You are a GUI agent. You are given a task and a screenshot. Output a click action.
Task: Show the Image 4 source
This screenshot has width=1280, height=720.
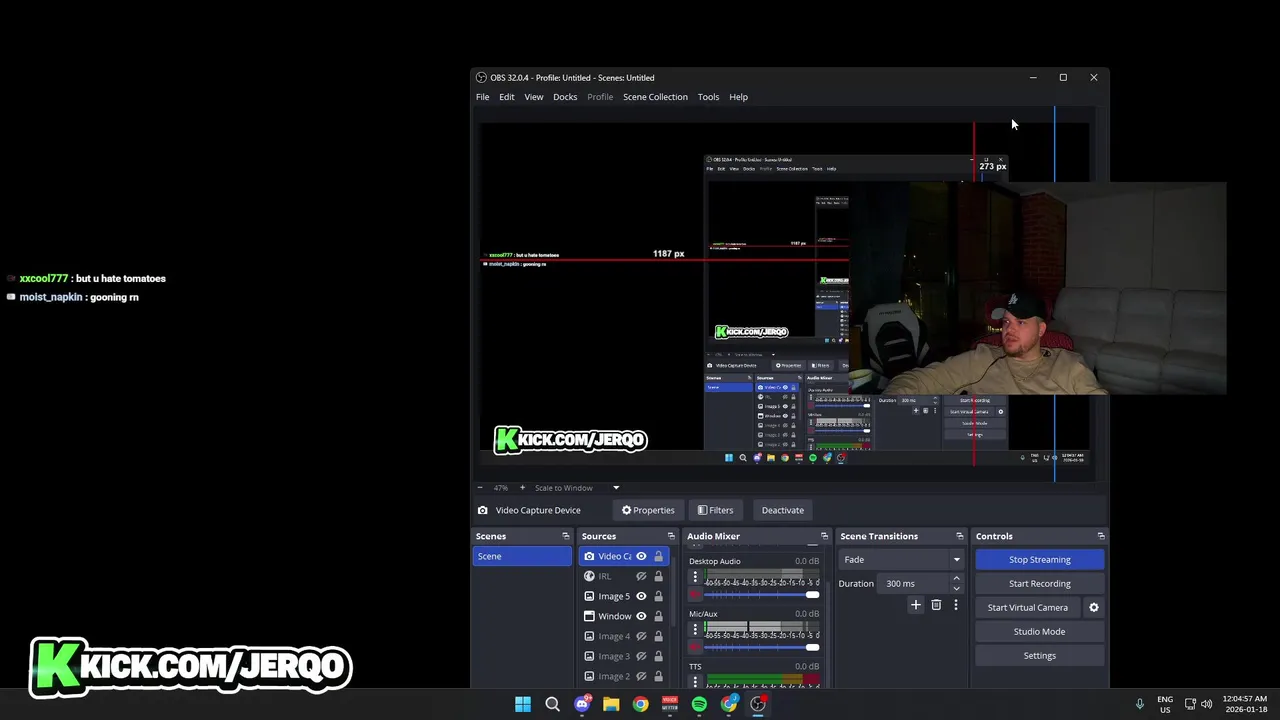coord(641,636)
